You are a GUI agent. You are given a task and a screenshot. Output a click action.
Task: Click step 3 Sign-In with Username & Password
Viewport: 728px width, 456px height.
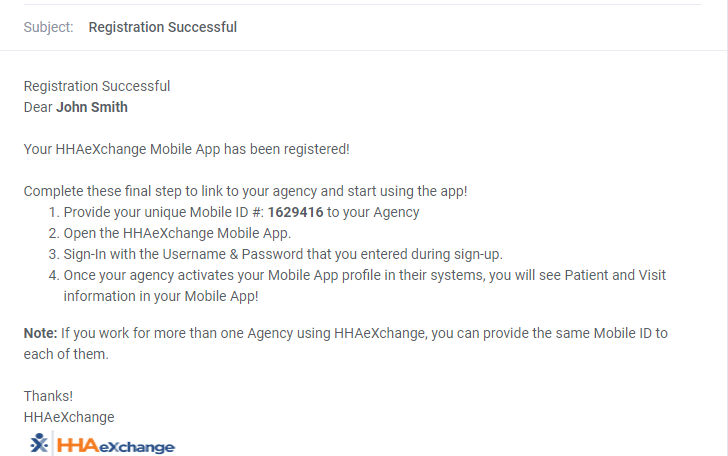tap(283, 254)
